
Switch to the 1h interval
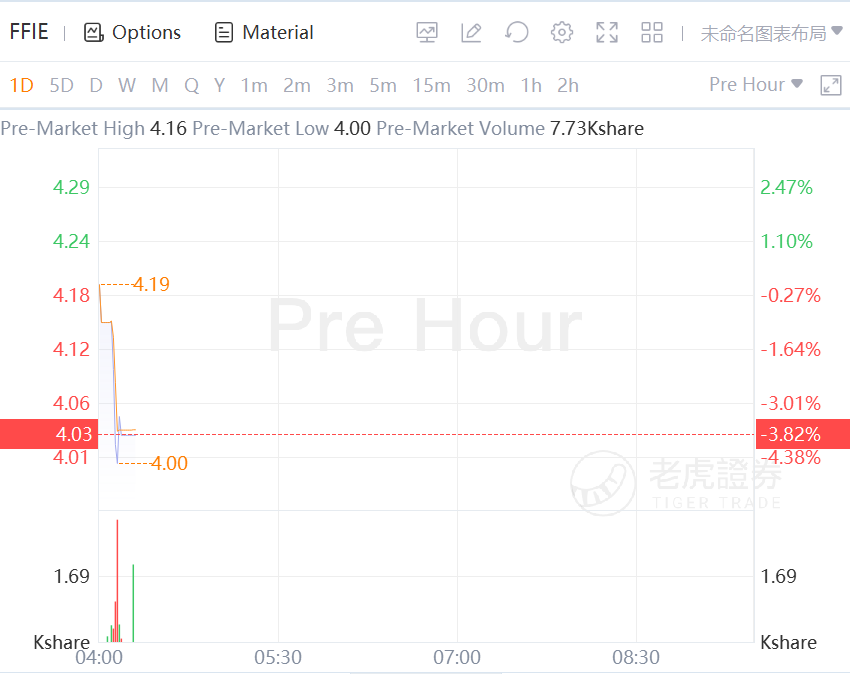(x=530, y=85)
